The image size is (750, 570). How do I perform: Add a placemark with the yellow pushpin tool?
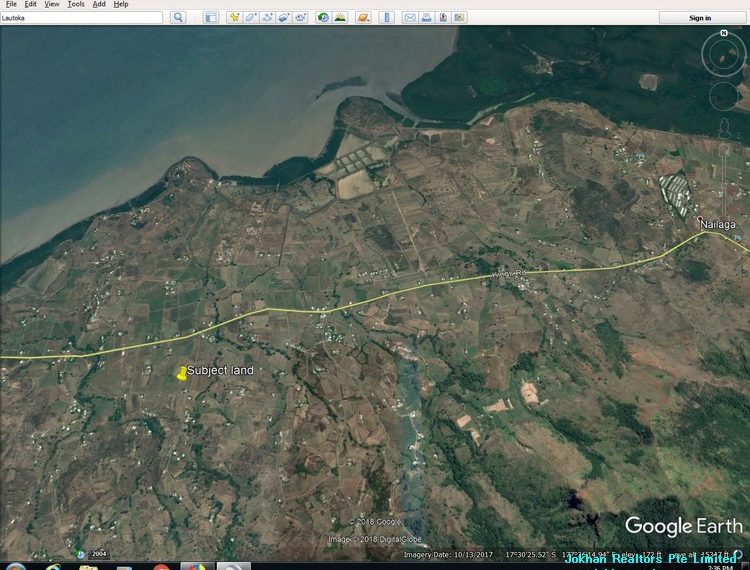click(x=234, y=17)
